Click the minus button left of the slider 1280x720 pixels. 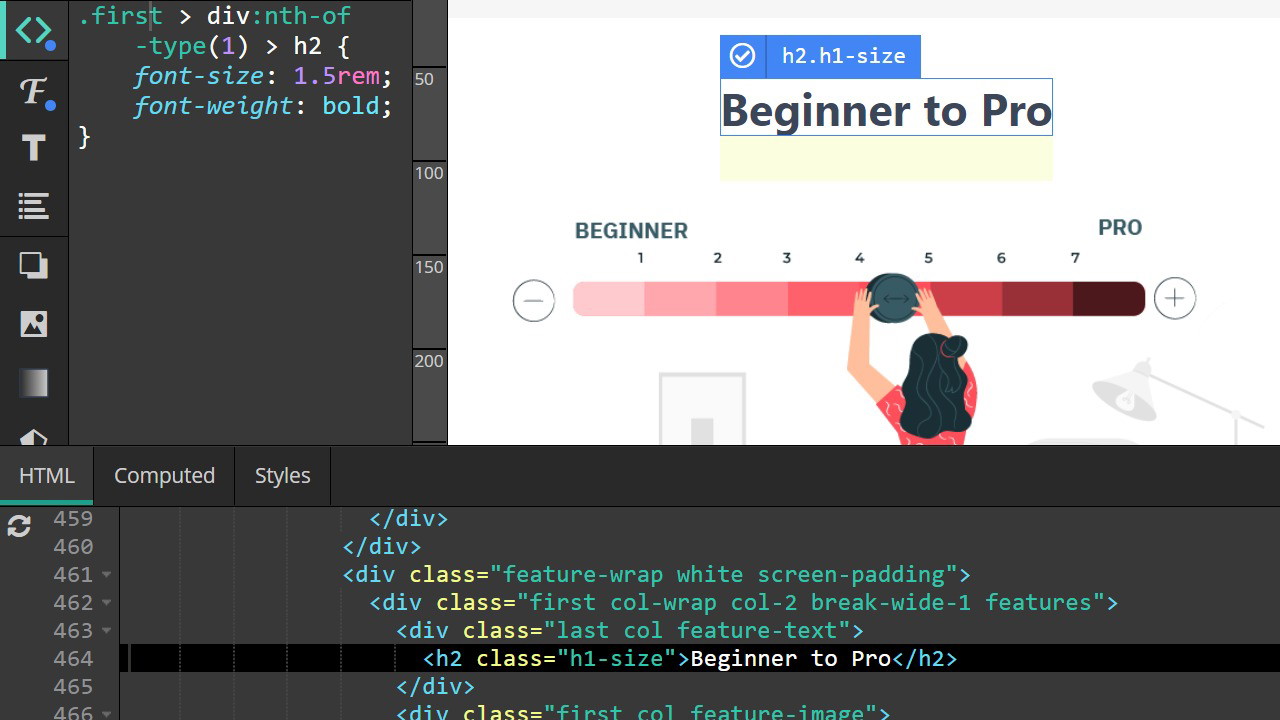534,300
